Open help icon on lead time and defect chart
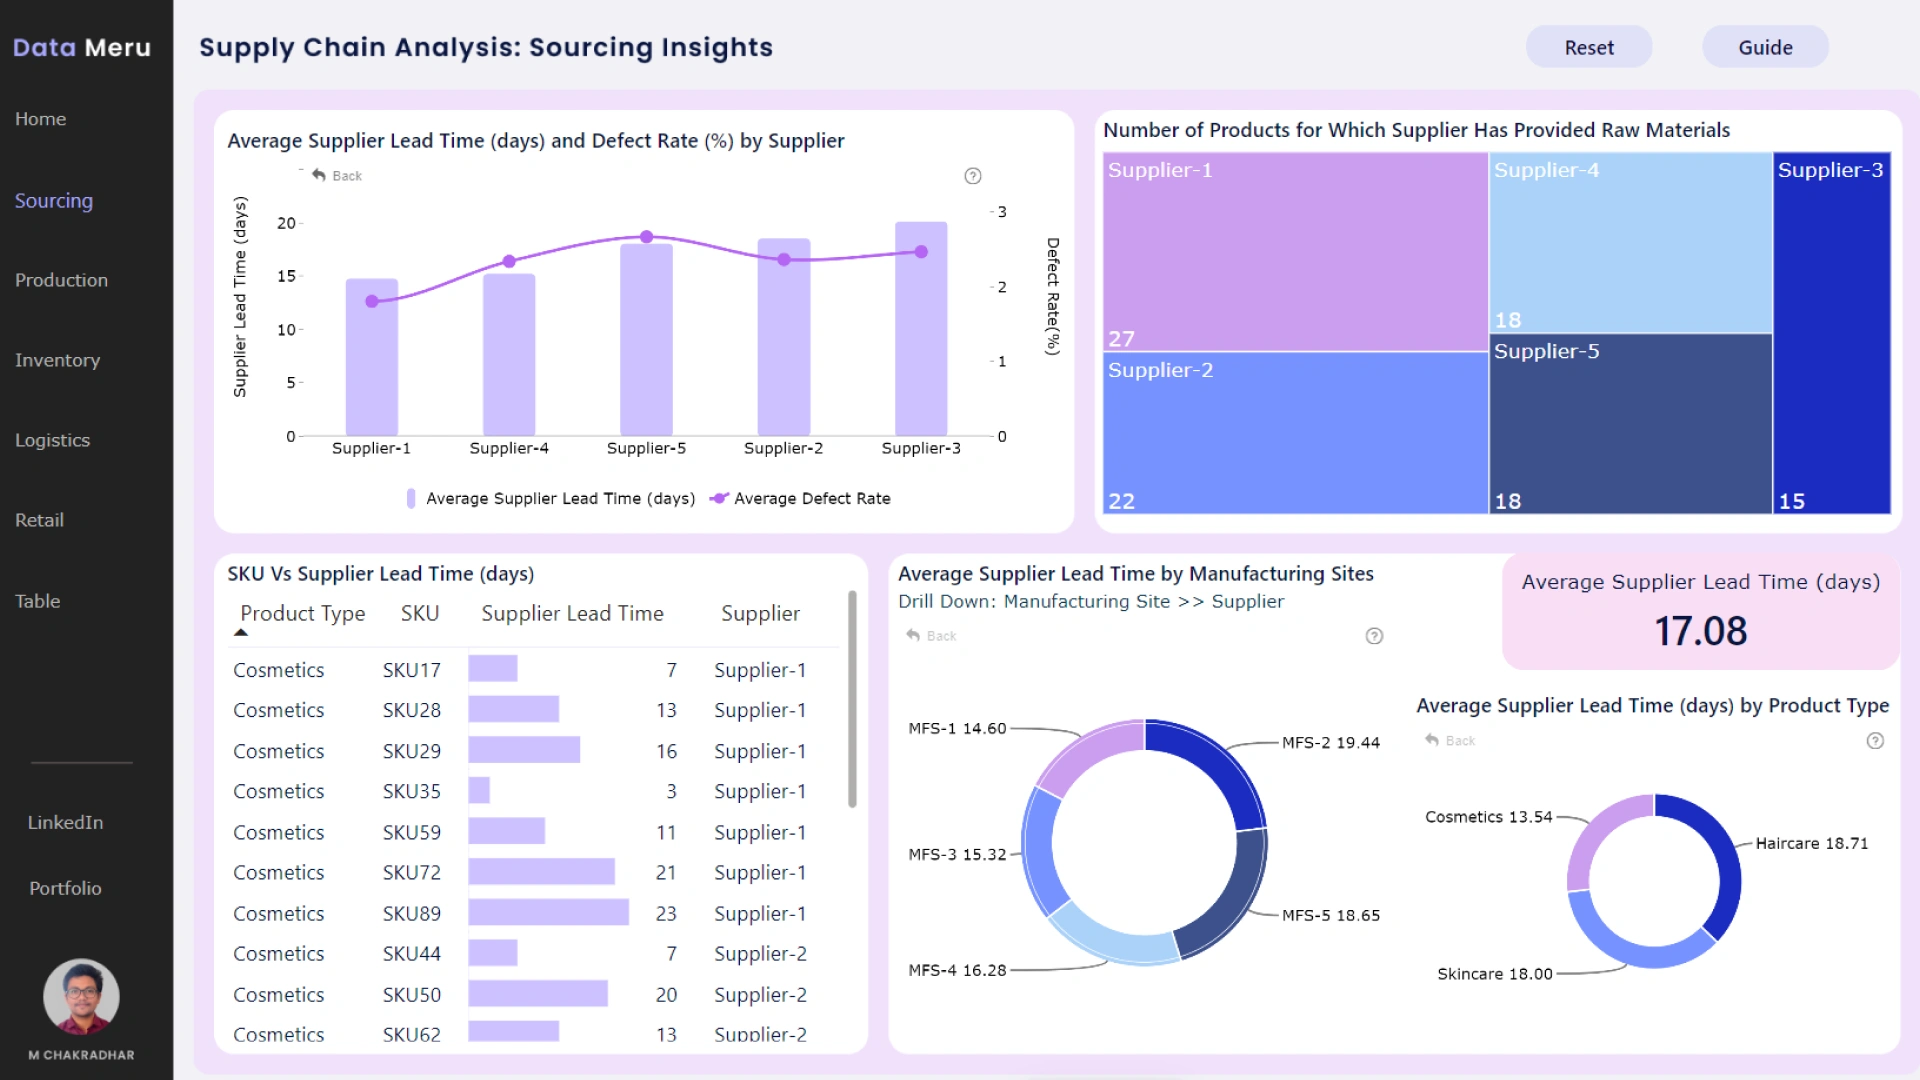 point(972,176)
